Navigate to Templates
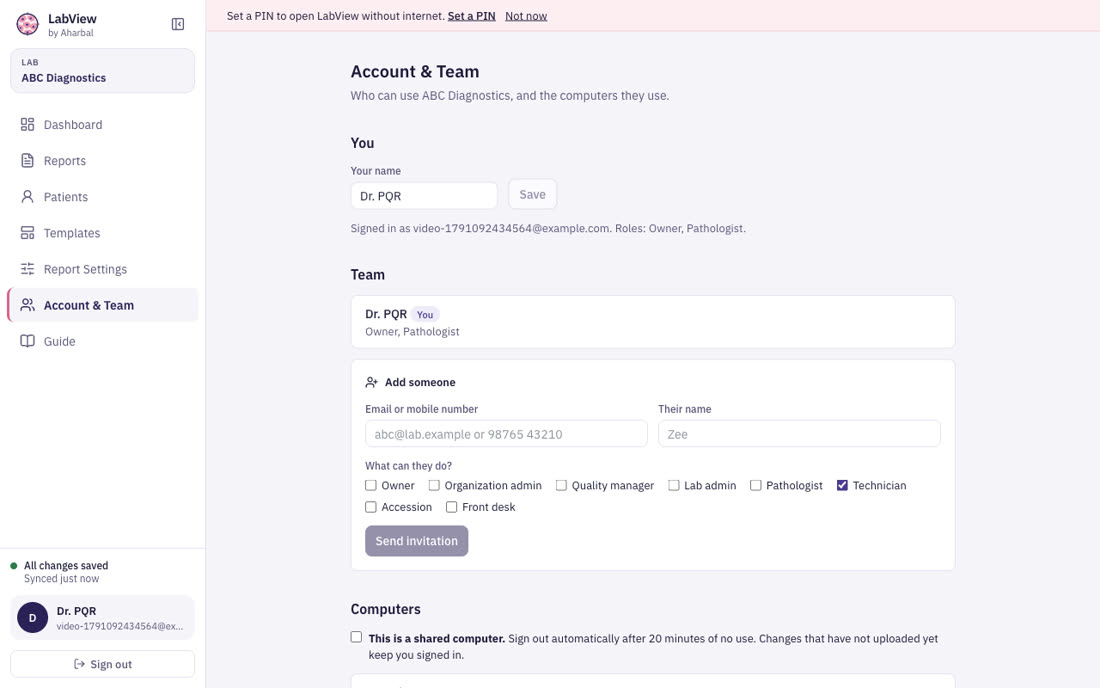 pyautogui.click(x=102, y=233)
